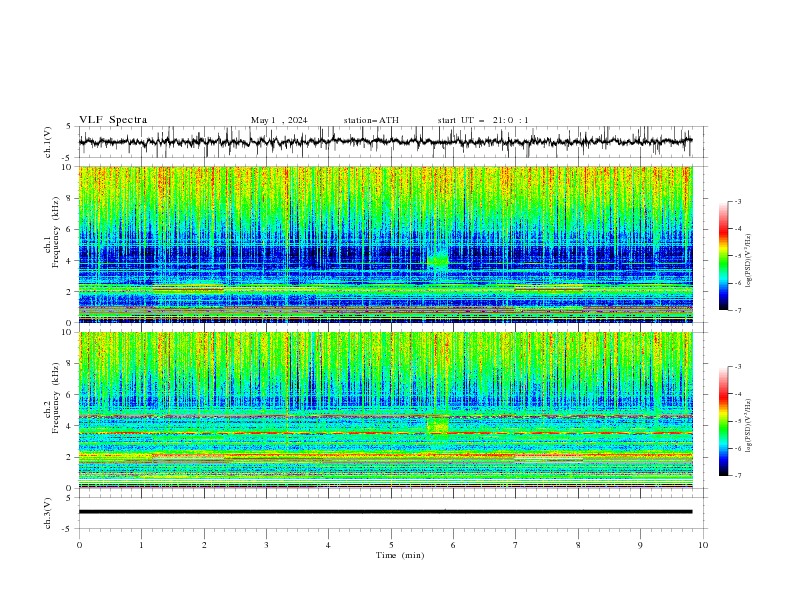Click the ch.1 'Frequency (kHz)' axis label
Screen dimensions: 792x612
point(56,231)
